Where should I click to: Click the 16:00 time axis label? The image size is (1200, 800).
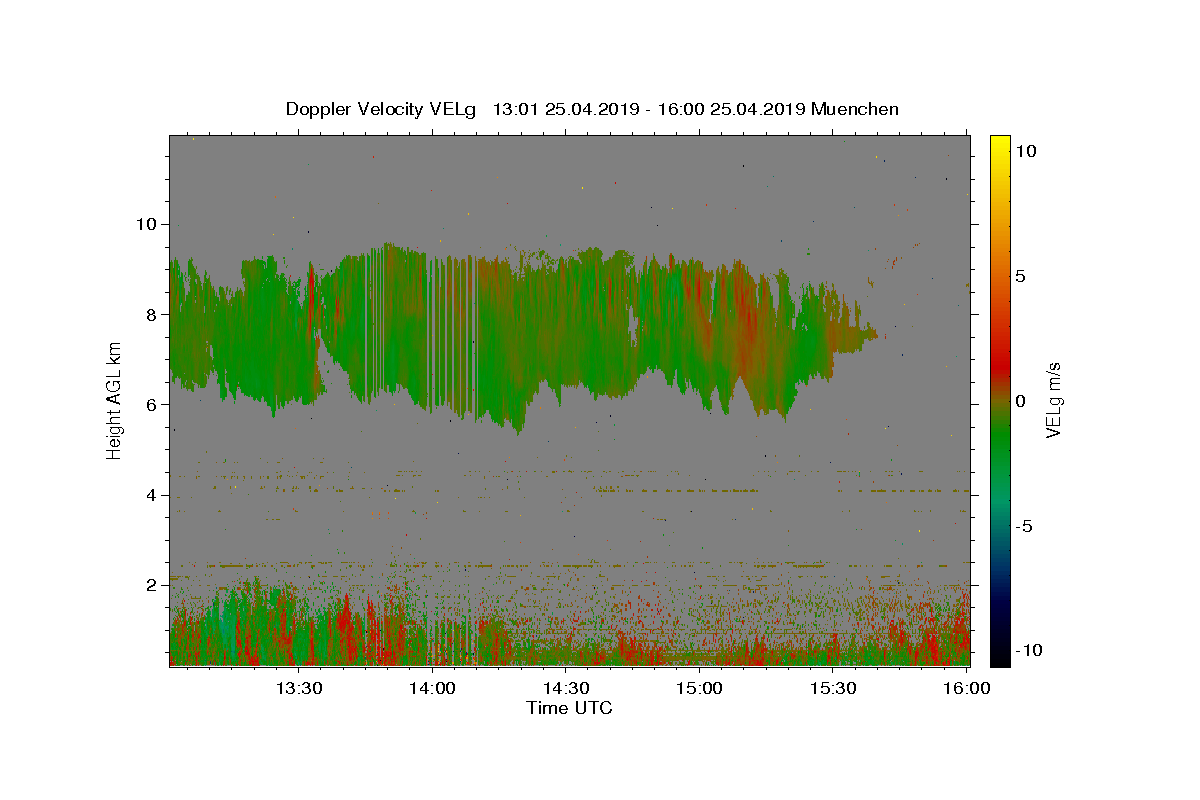(x=966, y=688)
